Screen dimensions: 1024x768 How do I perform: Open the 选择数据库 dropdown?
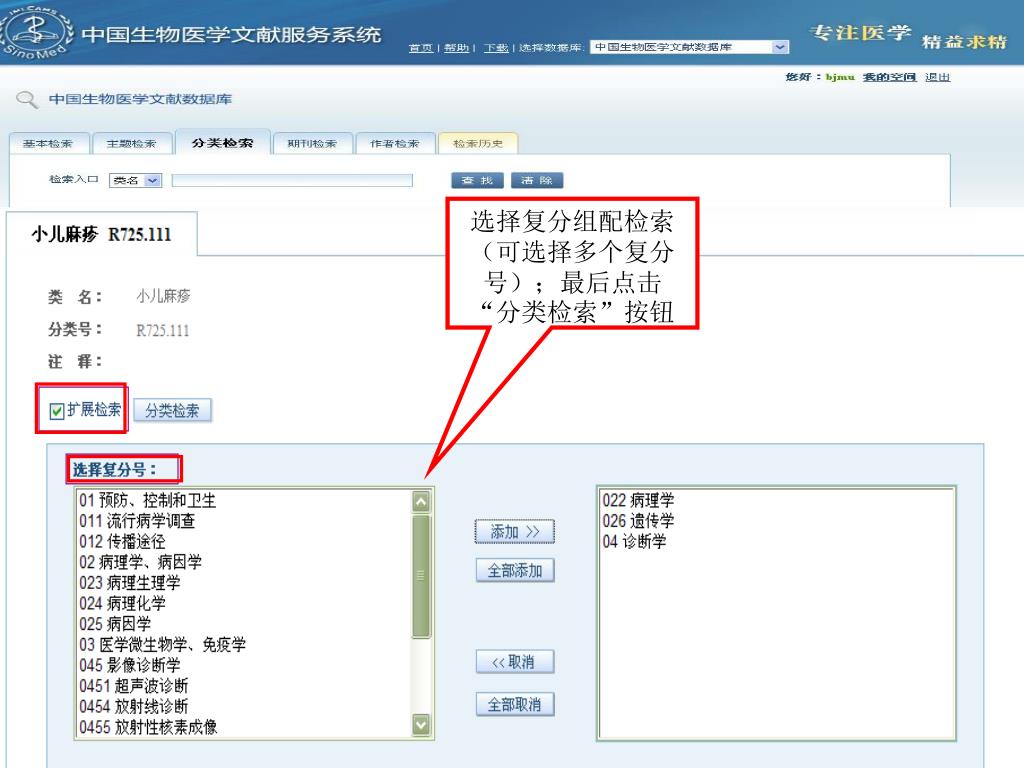coord(689,47)
